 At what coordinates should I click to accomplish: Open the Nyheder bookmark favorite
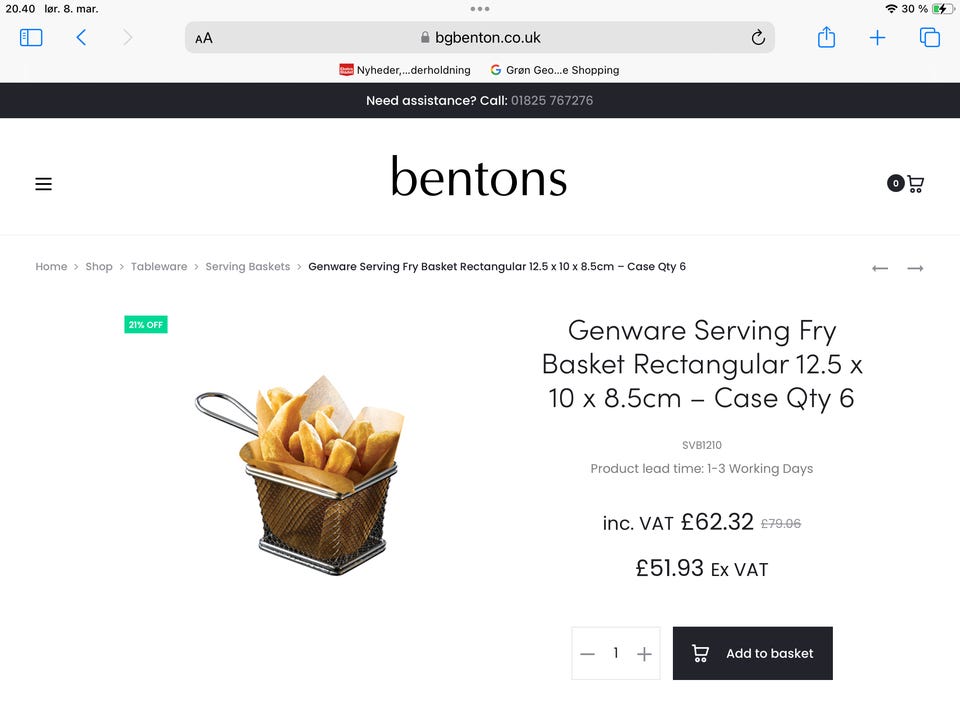click(405, 70)
